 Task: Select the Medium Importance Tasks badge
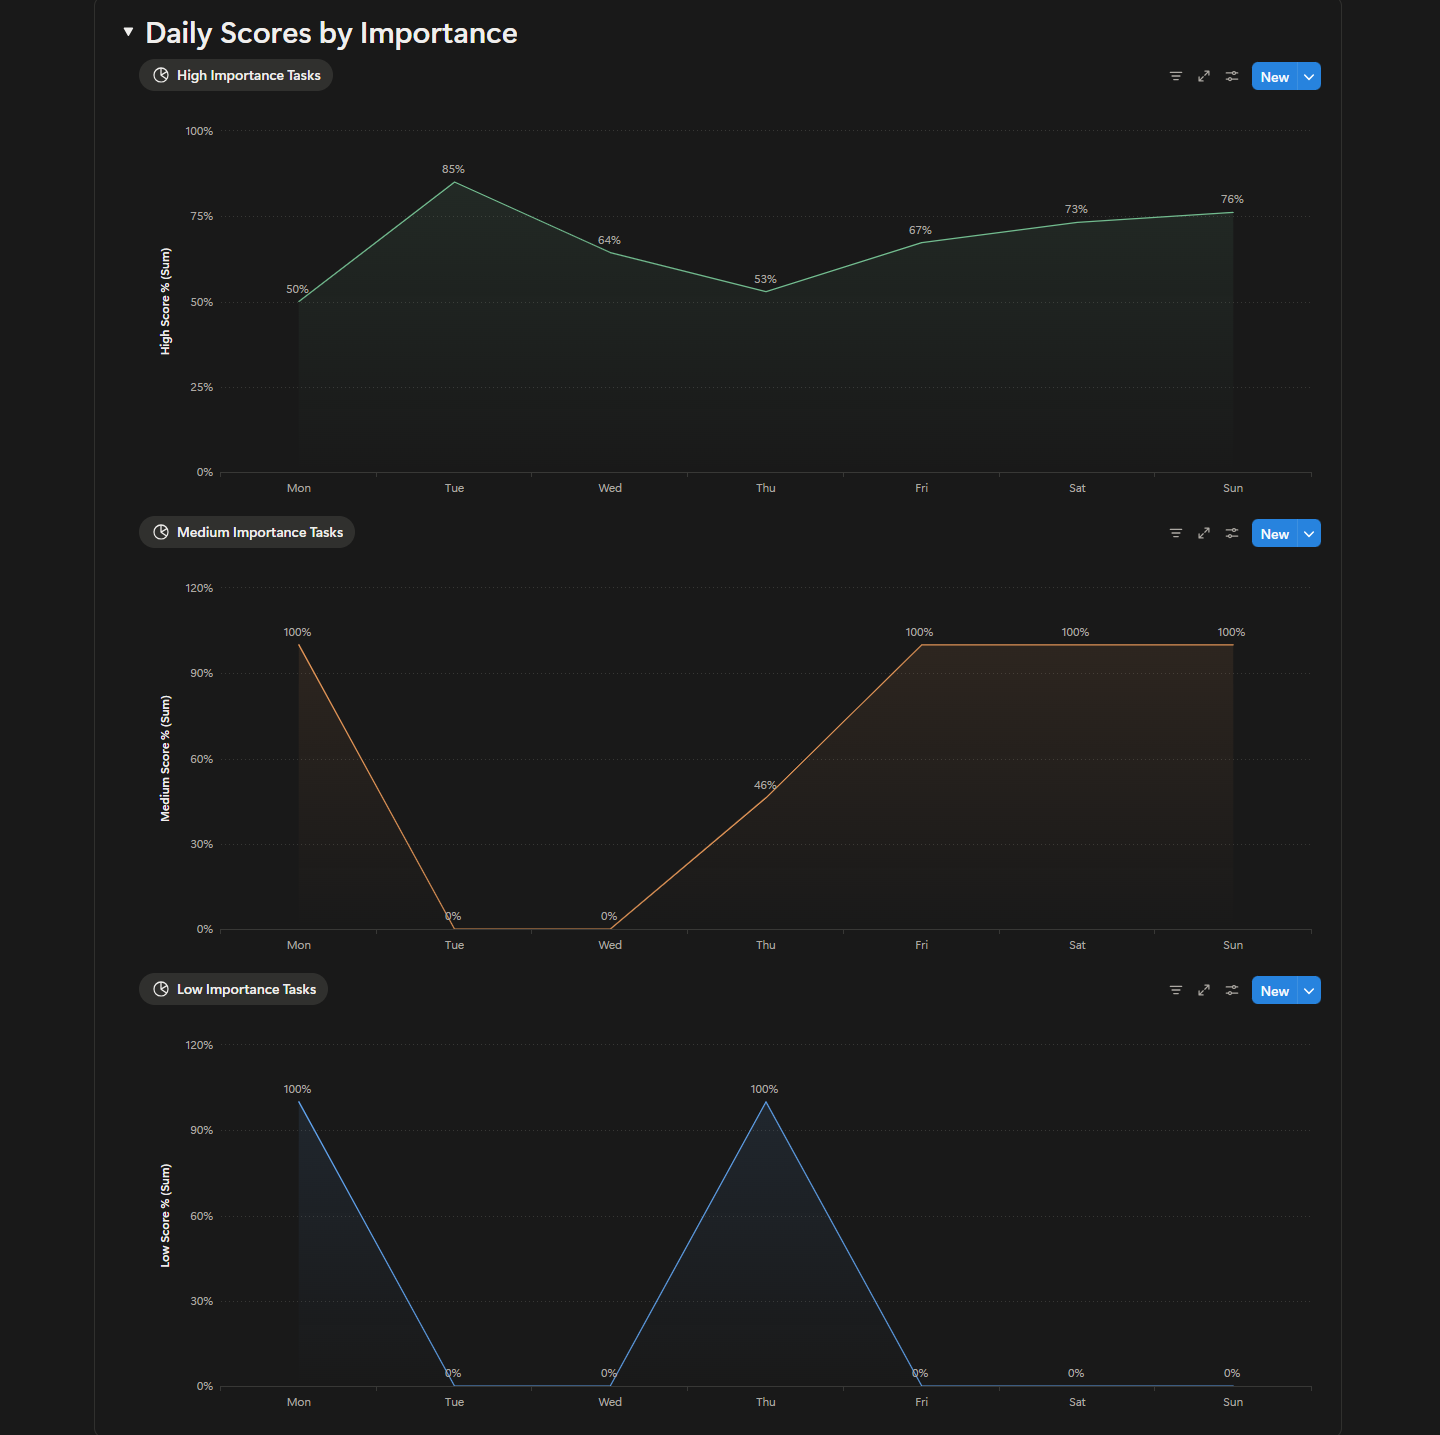(x=246, y=532)
